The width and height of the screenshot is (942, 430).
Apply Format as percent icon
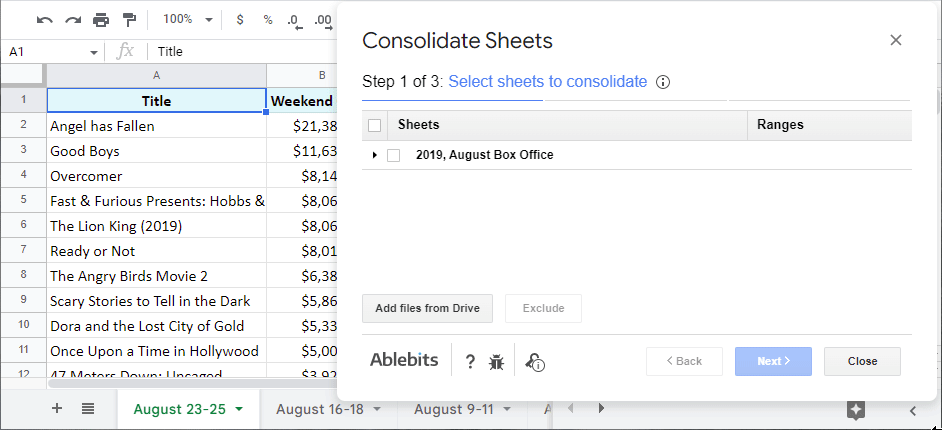click(x=267, y=19)
